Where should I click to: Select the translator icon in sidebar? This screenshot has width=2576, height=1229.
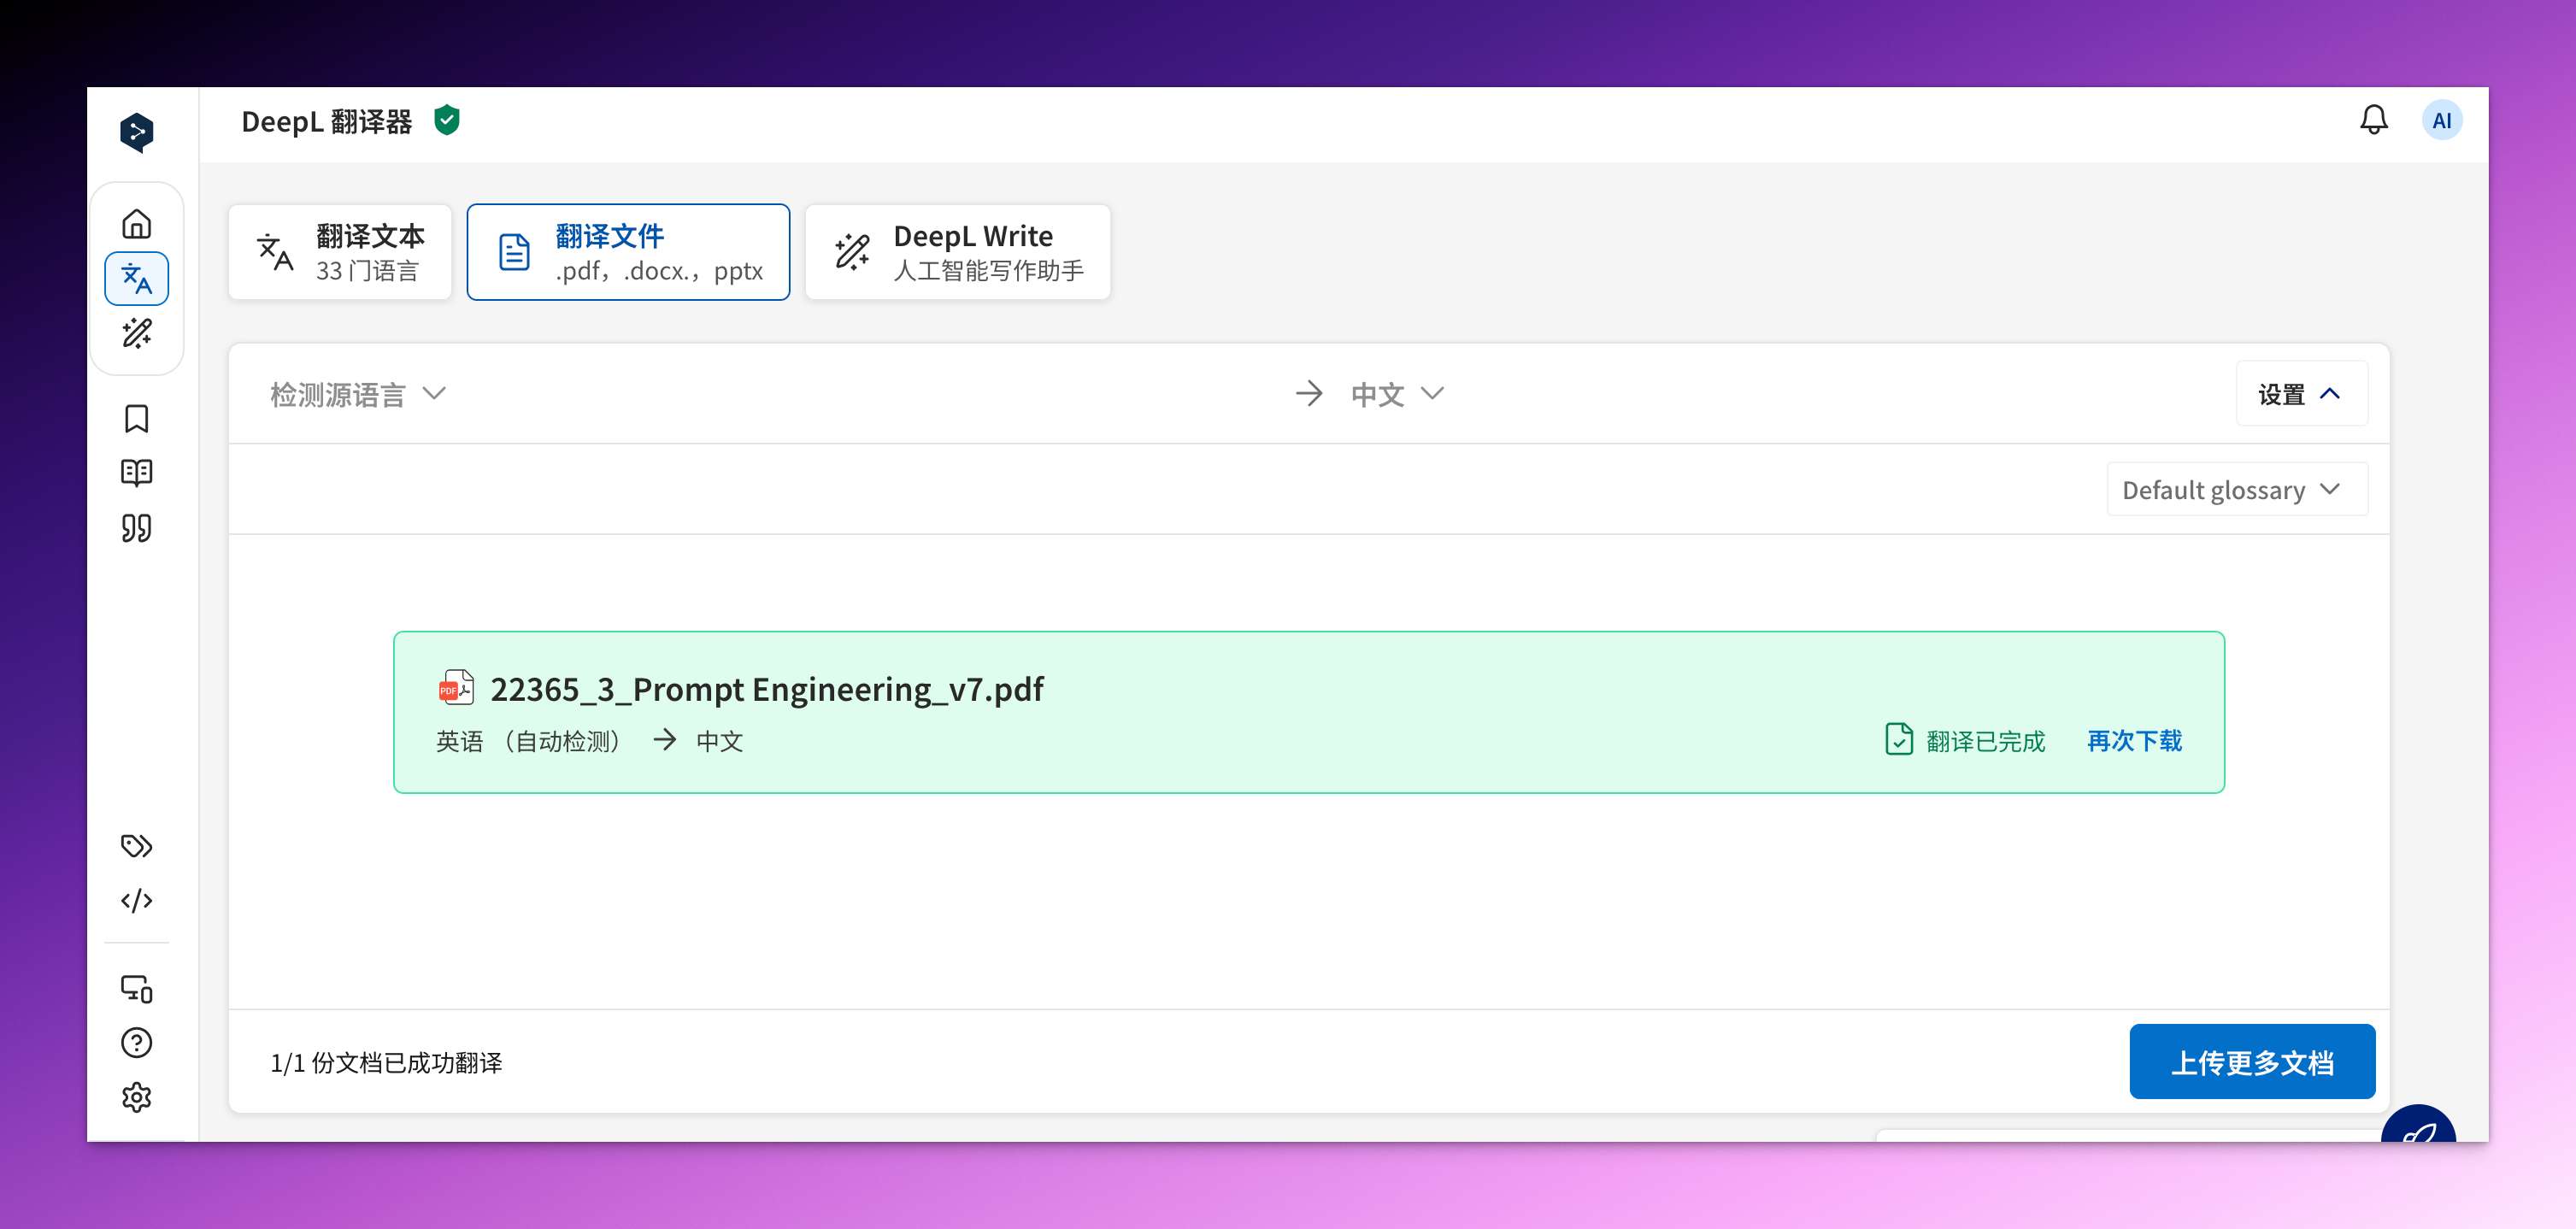136,279
